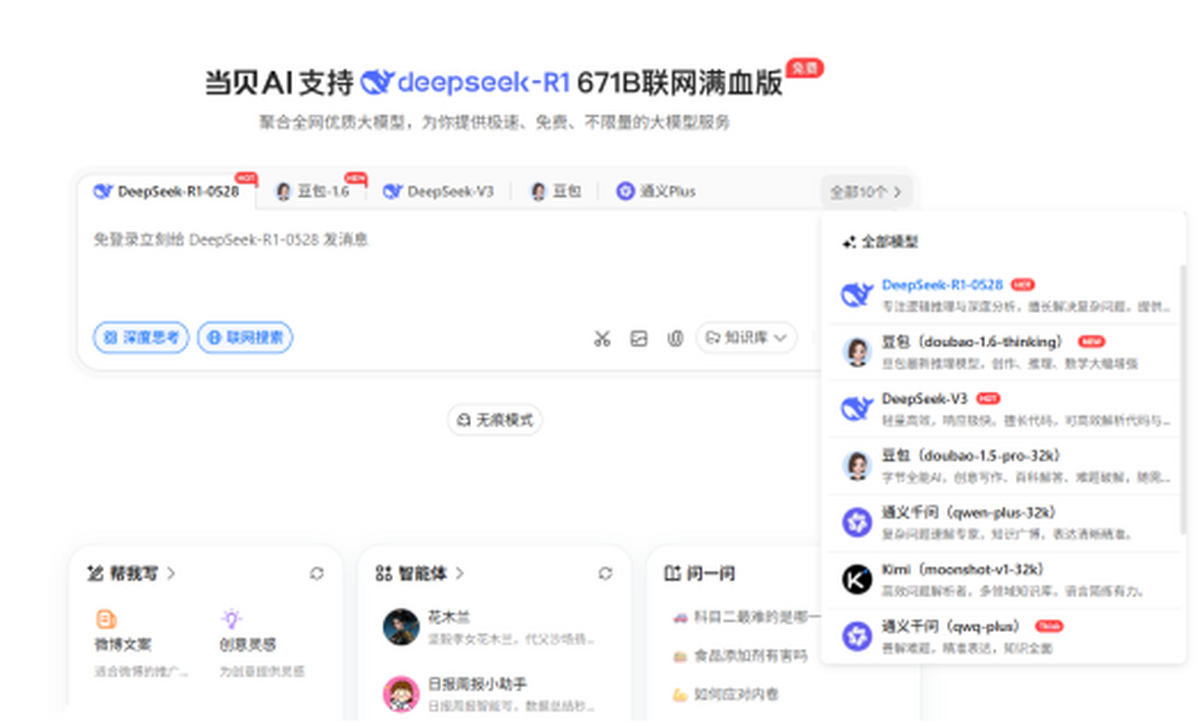Viewport: 1200px width, 723px height.
Task: Toggle 深度思考 deep thinking mode
Action: pyautogui.click(x=141, y=338)
